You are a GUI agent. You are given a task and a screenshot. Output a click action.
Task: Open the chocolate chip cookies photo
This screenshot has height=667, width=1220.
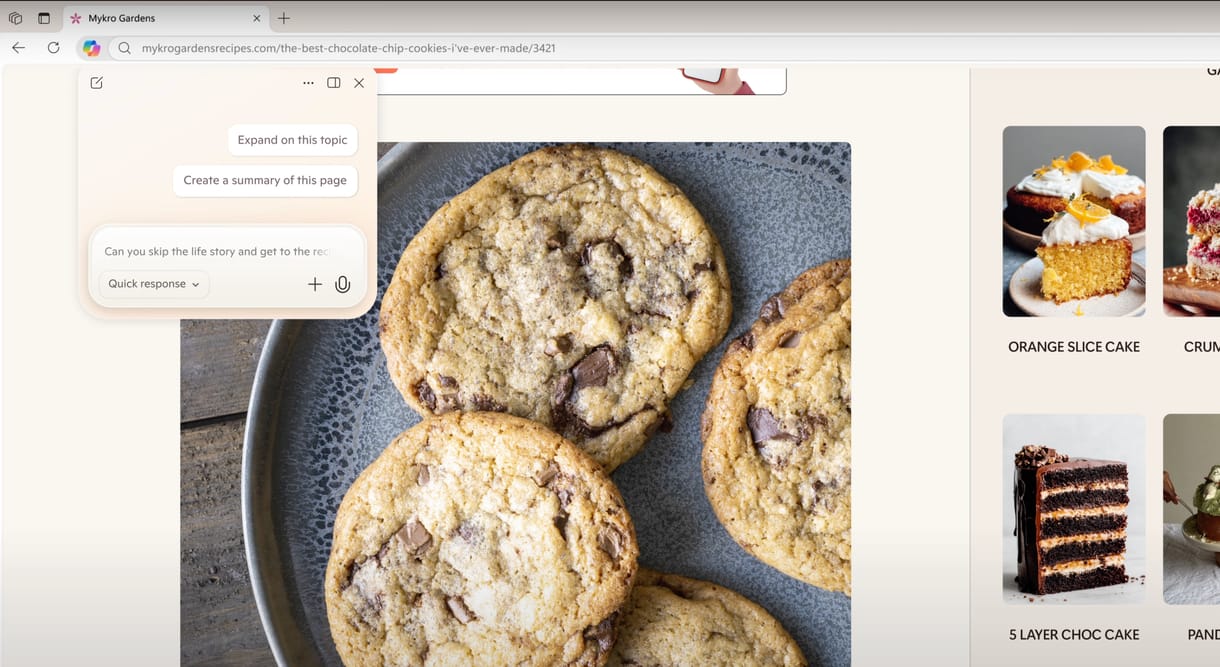[x=515, y=404]
